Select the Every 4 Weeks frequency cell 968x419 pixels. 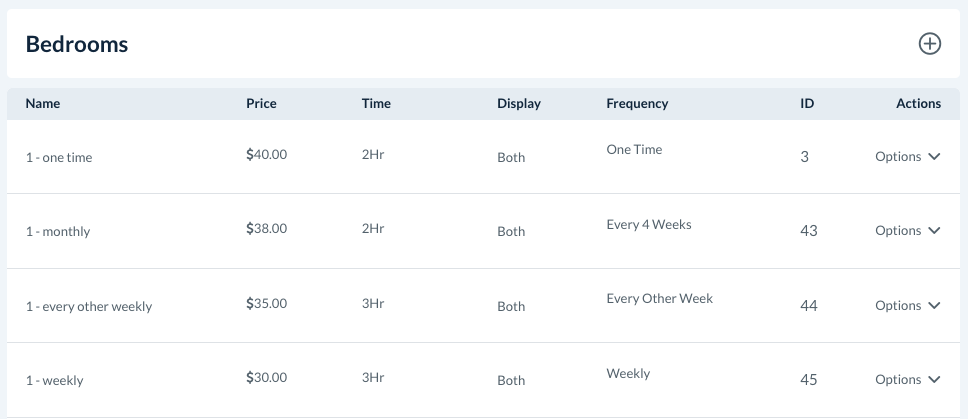click(x=649, y=225)
